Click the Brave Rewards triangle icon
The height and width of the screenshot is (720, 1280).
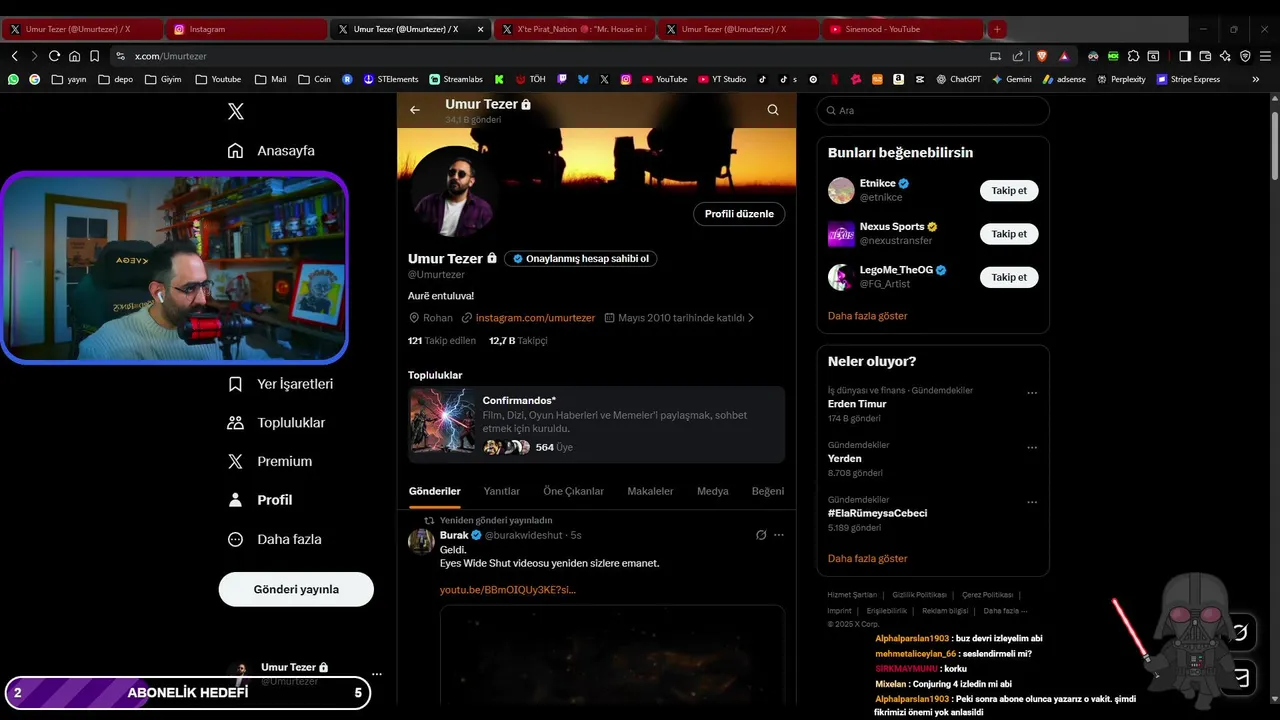[1064, 56]
